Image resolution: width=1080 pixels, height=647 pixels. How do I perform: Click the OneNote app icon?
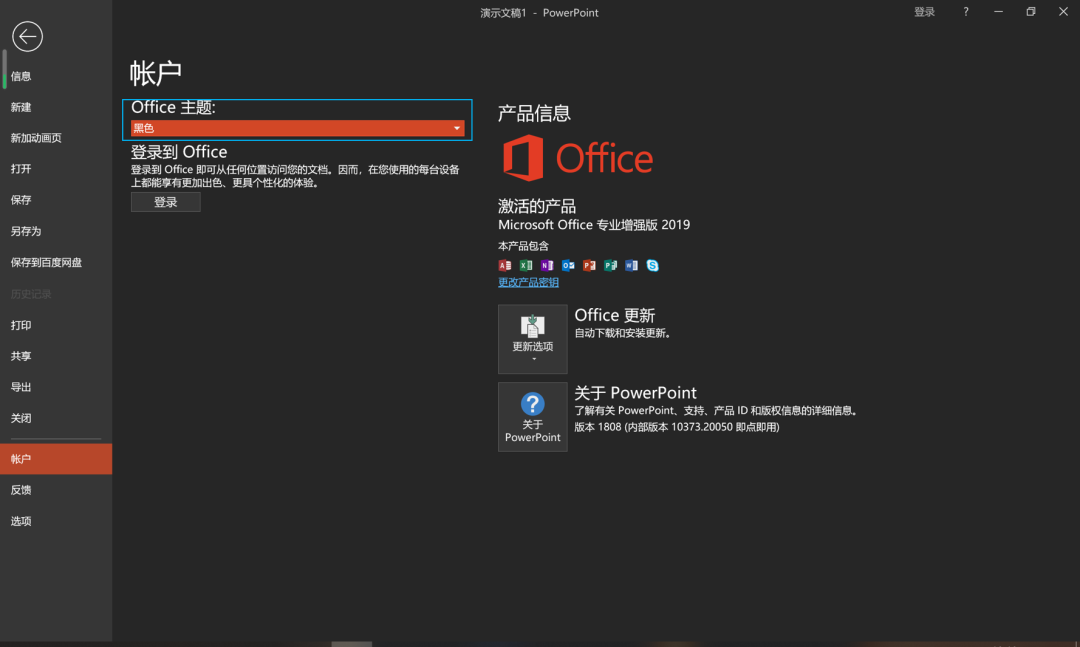547,265
